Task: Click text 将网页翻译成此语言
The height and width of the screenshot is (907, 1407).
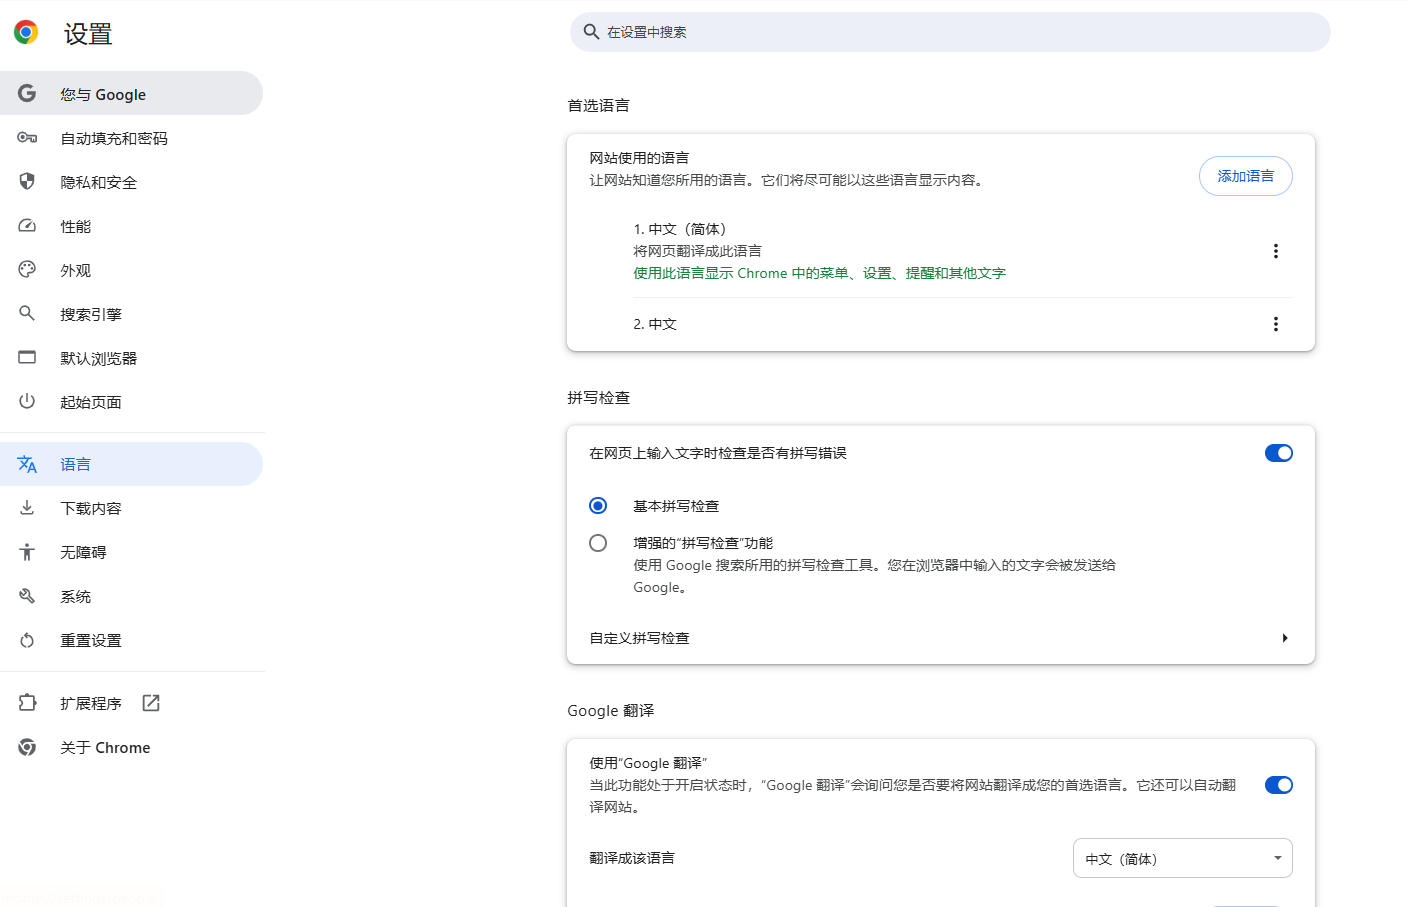Action: coord(697,251)
